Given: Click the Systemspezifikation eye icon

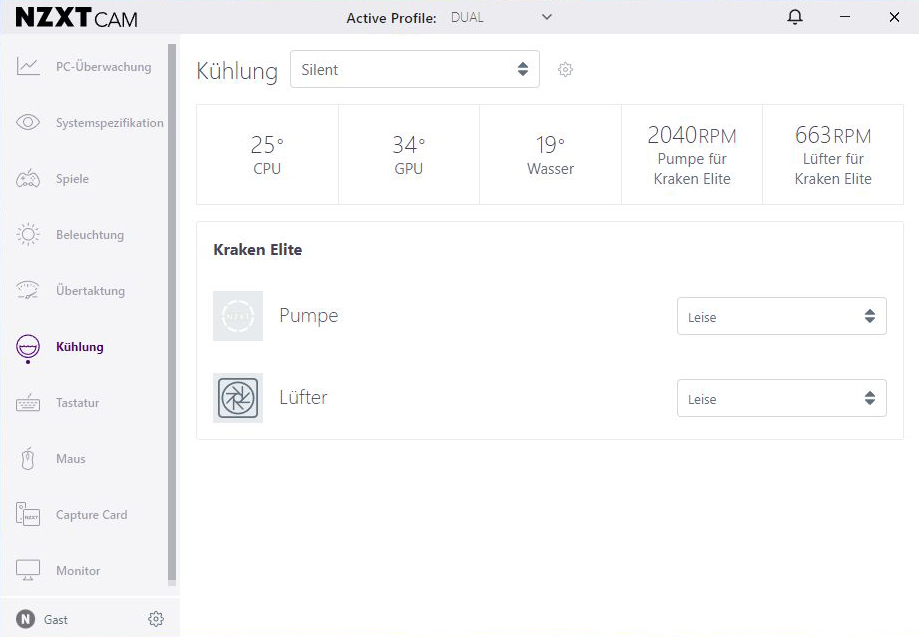Looking at the screenshot, I should click(28, 123).
